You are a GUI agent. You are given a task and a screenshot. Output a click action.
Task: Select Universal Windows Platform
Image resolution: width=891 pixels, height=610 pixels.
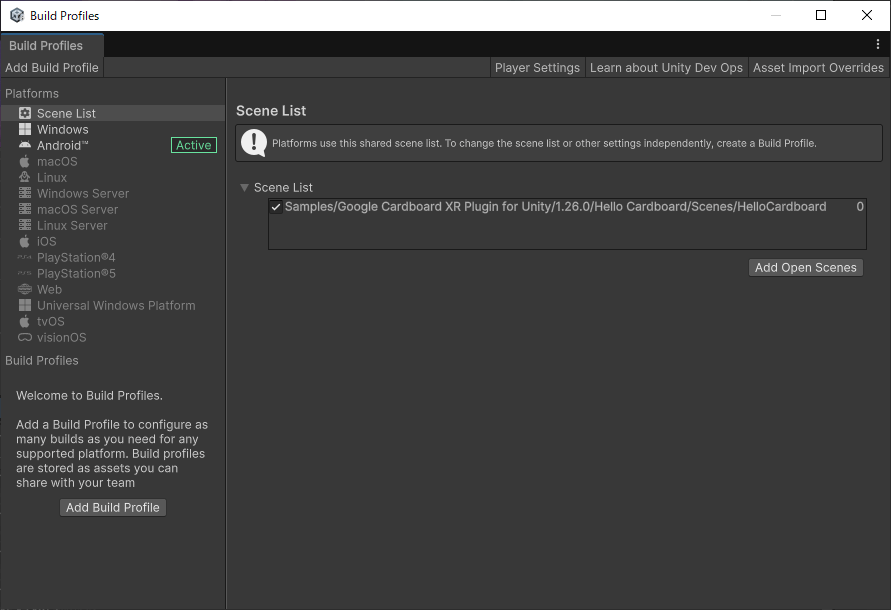[113, 305]
